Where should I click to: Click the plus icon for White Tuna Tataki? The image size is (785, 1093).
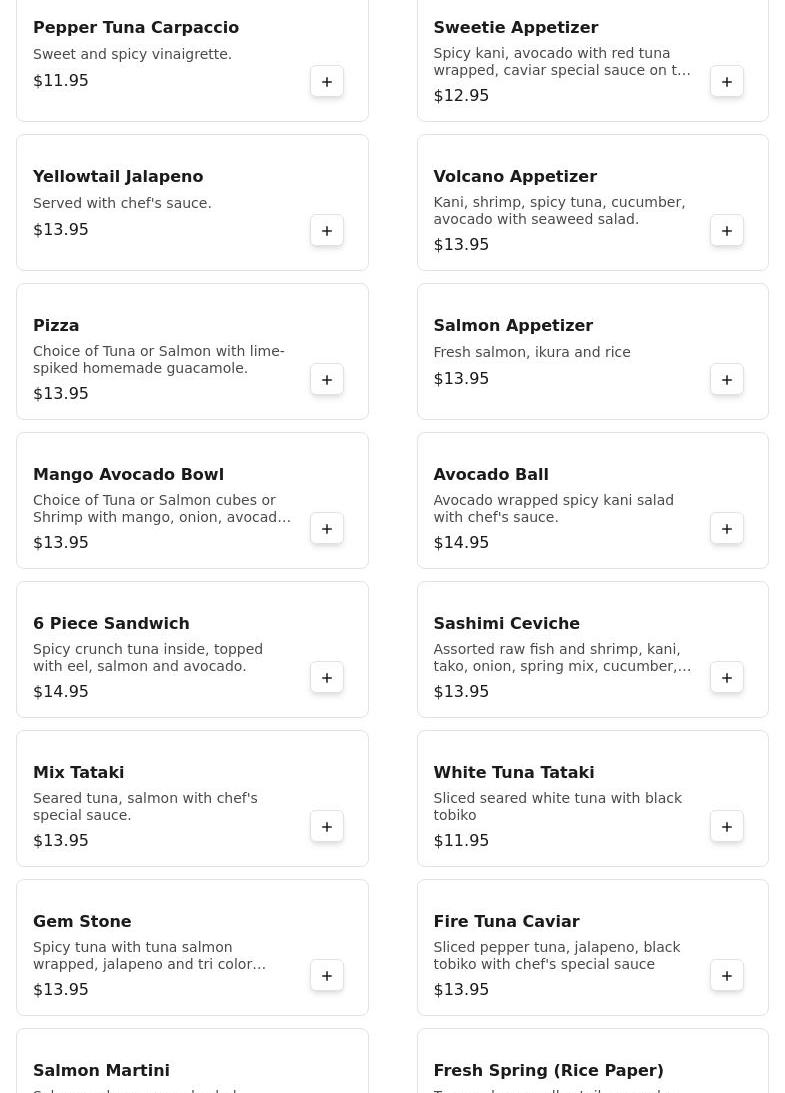[x=727, y=827]
